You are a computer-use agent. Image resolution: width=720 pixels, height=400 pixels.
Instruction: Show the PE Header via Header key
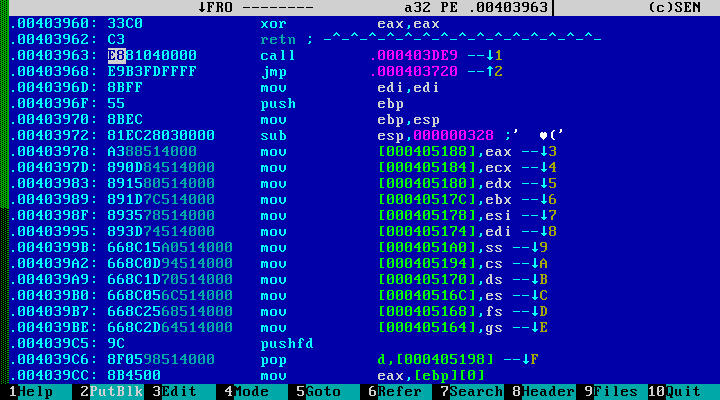pos(545,392)
